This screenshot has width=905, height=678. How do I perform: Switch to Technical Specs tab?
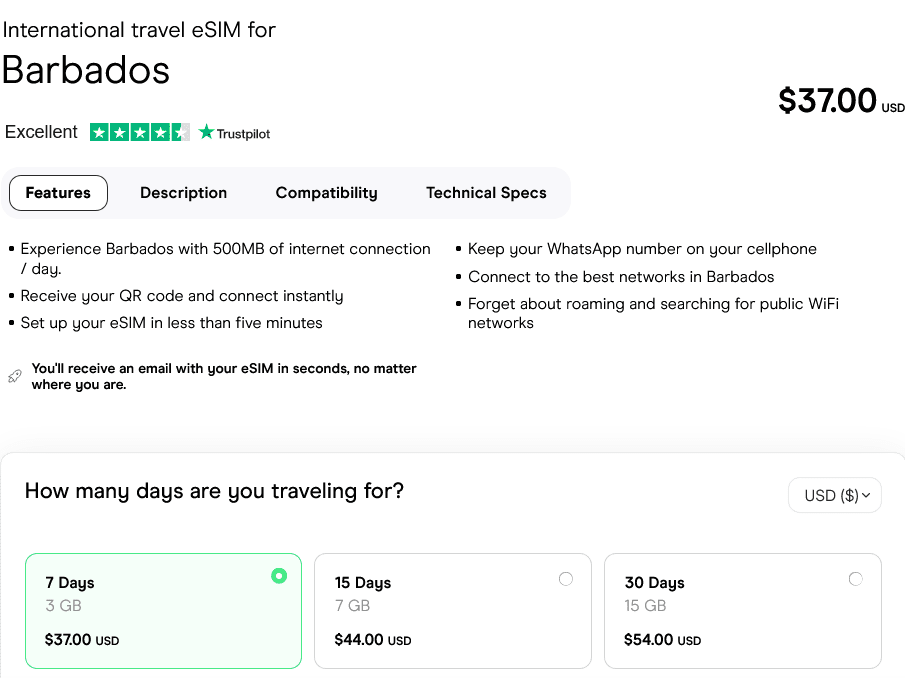point(486,193)
